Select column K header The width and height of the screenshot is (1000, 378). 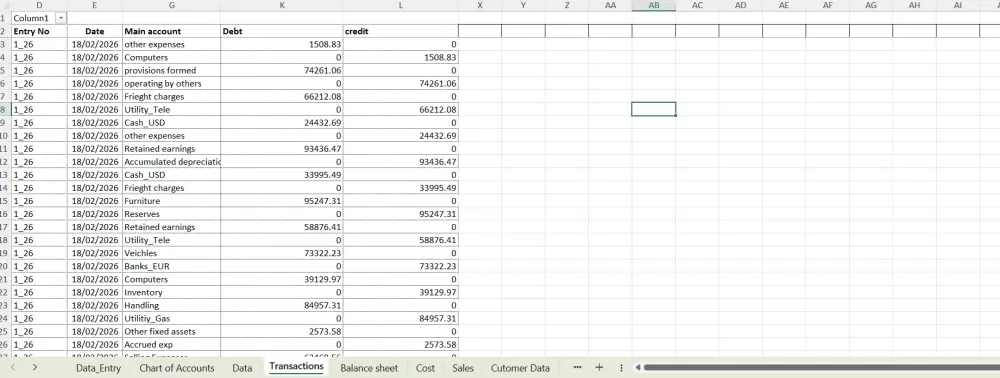click(282, 5)
